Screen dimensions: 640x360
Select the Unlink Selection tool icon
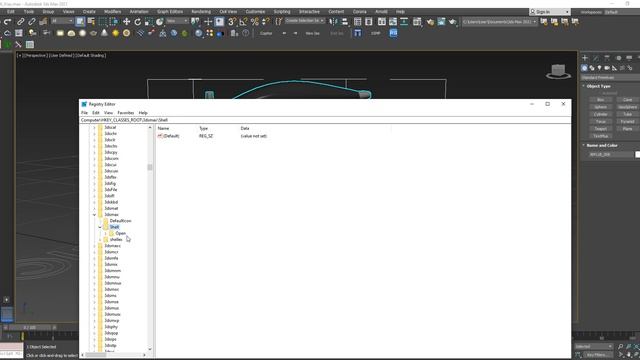tap(31, 22)
